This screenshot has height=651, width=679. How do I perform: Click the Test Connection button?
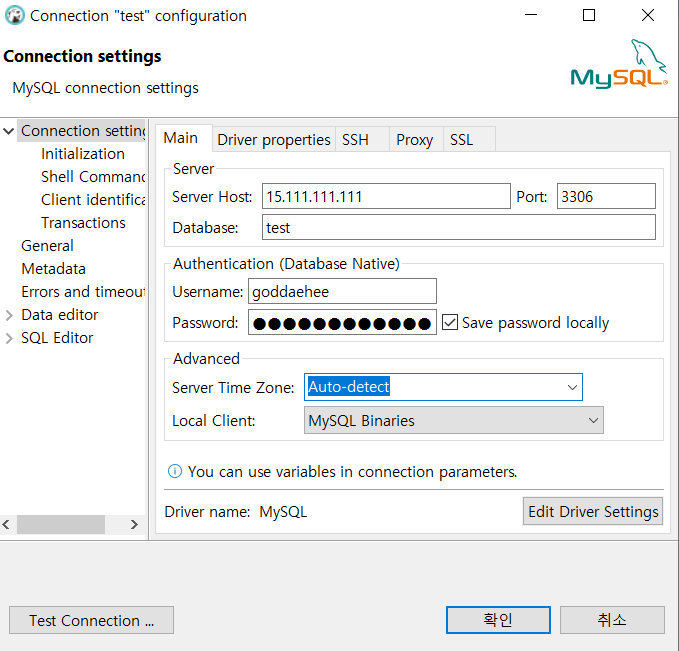91,620
